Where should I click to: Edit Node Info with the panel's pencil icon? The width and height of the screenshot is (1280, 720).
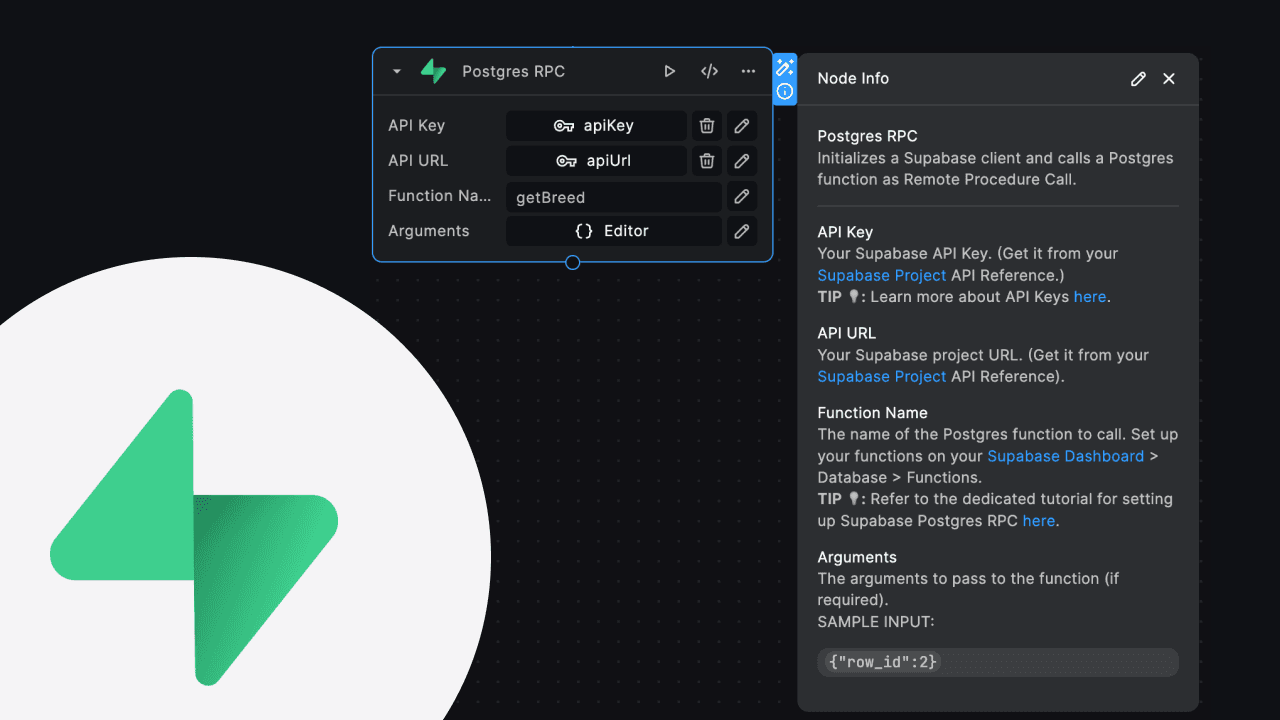coord(1138,78)
